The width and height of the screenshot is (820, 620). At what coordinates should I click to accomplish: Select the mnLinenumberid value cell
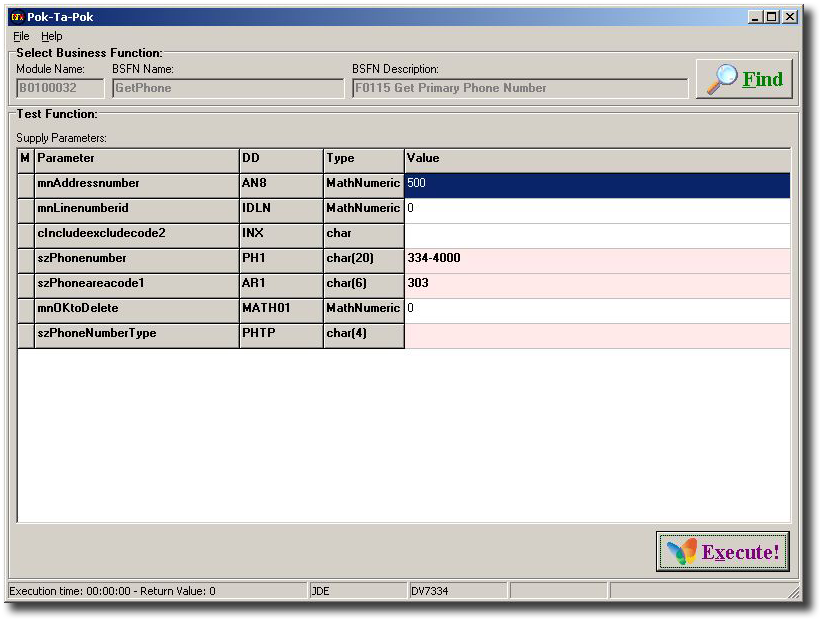pos(597,211)
